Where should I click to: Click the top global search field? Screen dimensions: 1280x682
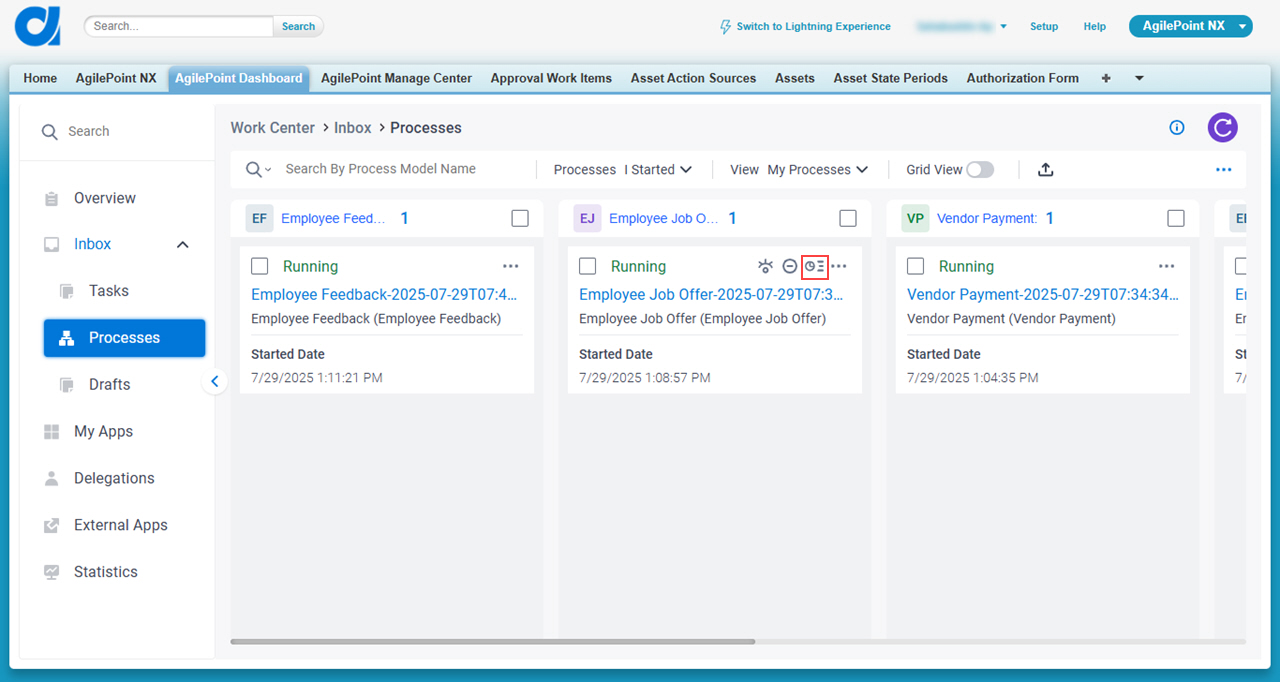[x=179, y=26]
